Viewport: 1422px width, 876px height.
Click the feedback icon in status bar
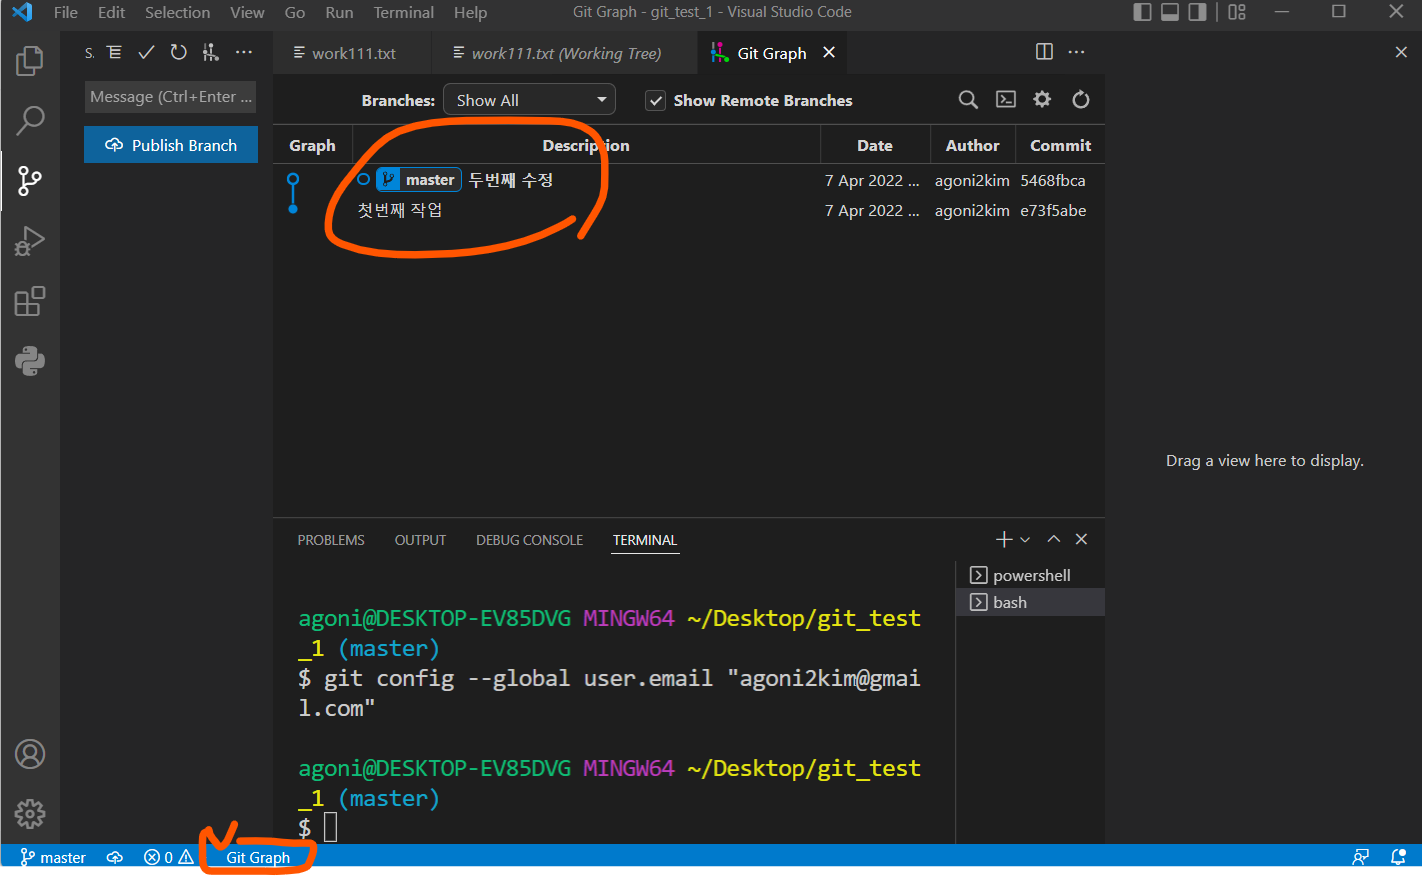pyautogui.click(x=1360, y=857)
